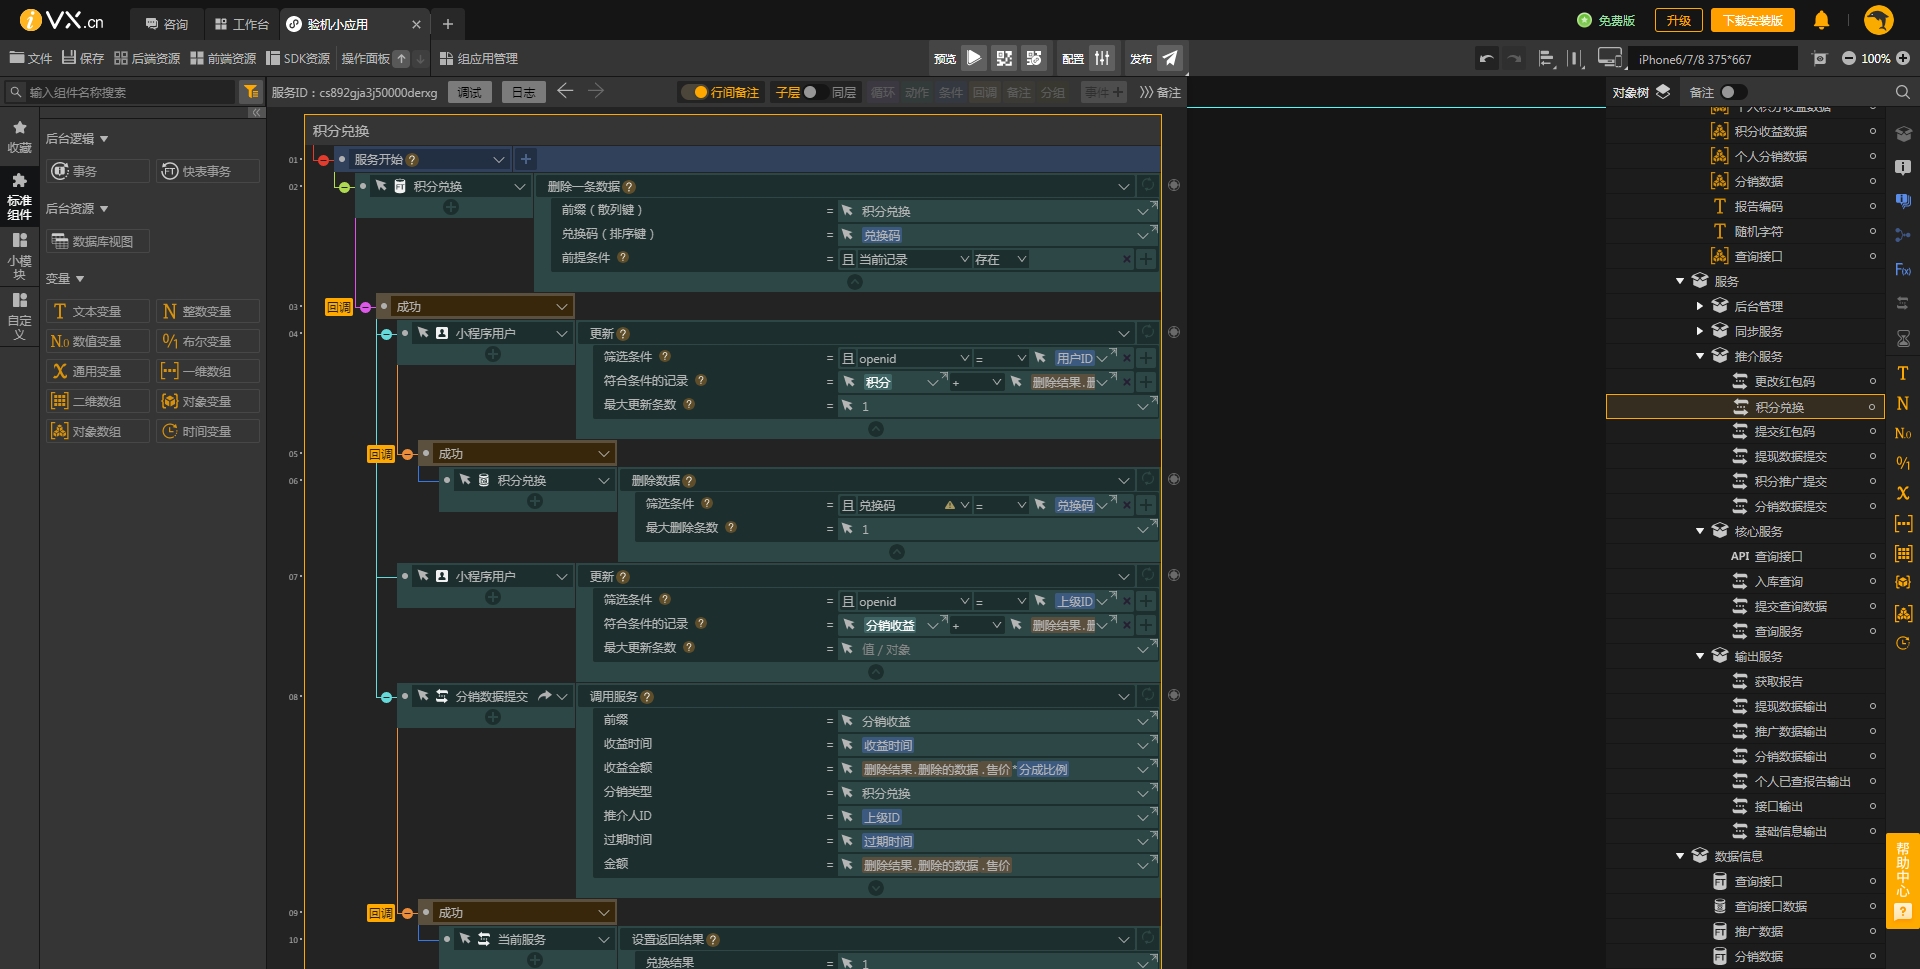The height and width of the screenshot is (969, 1920).
Task: Toggle the circle beside 积分兑换 tree row
Action: (x=1872, y=407)
